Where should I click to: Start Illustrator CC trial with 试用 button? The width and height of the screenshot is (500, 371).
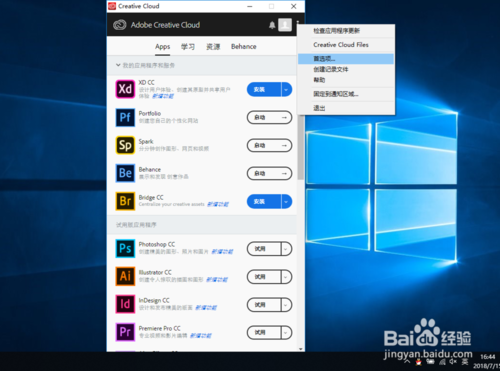click(264, 277)
